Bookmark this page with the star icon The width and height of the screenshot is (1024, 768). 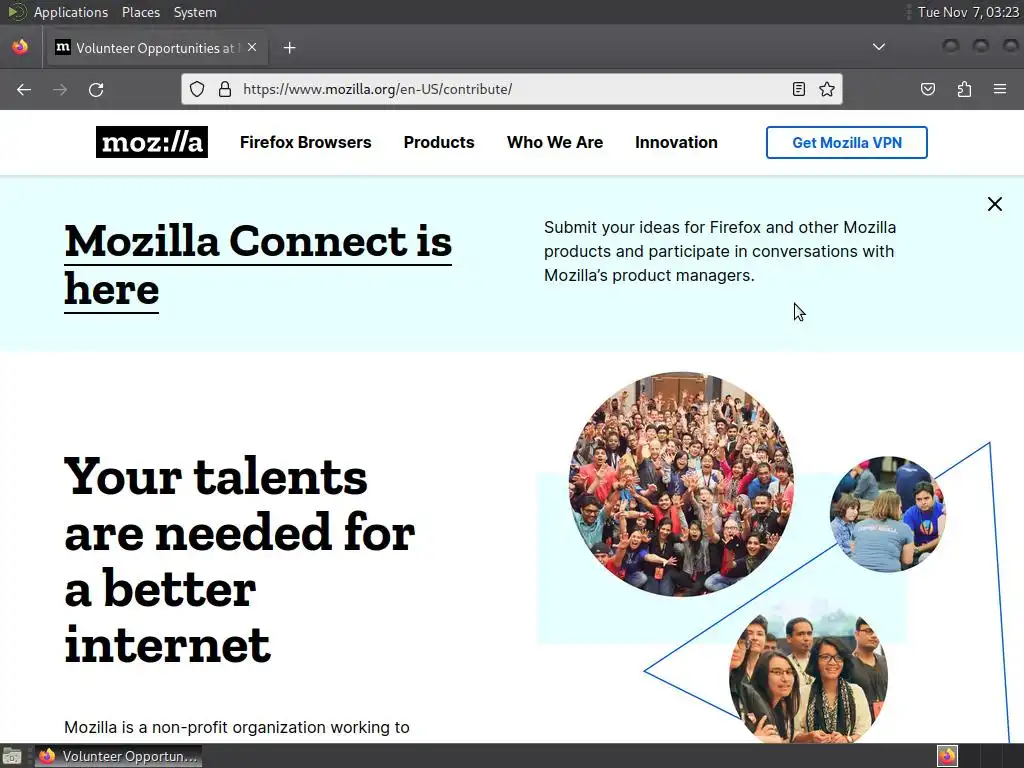827,89
